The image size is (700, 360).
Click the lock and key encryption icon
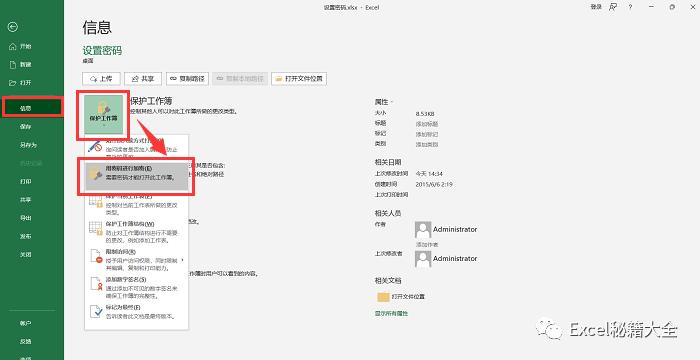tap(96, 174)
